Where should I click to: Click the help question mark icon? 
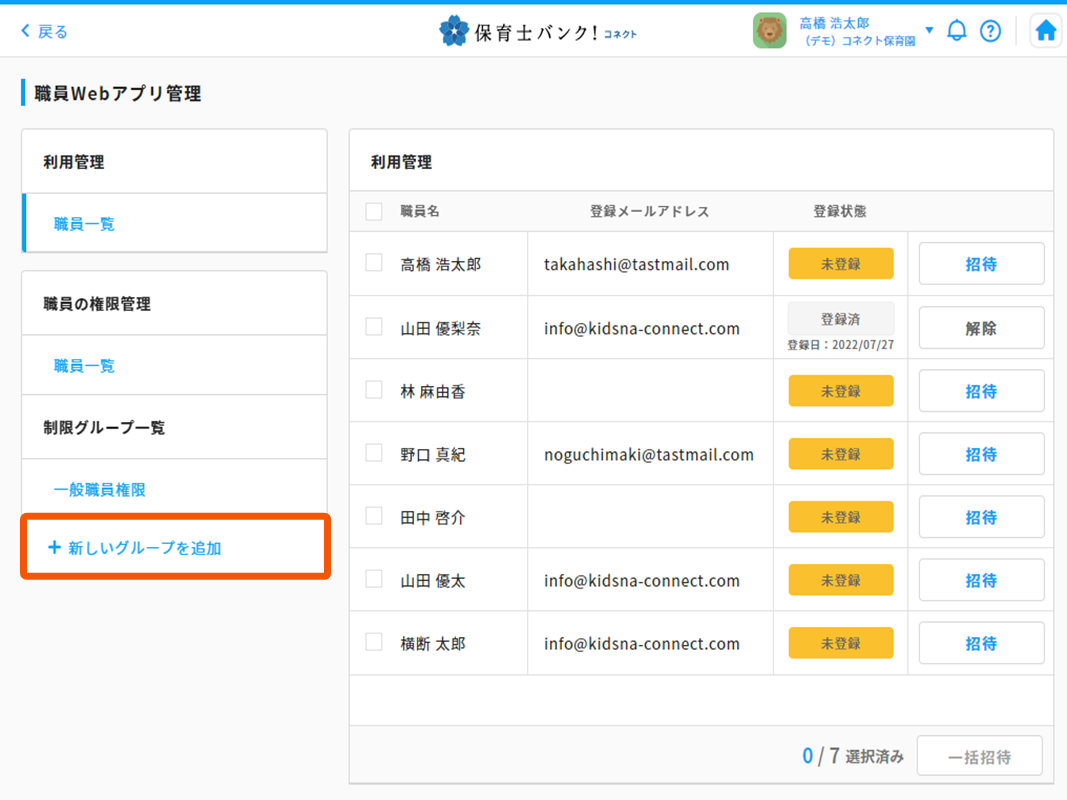click(990, 31)
